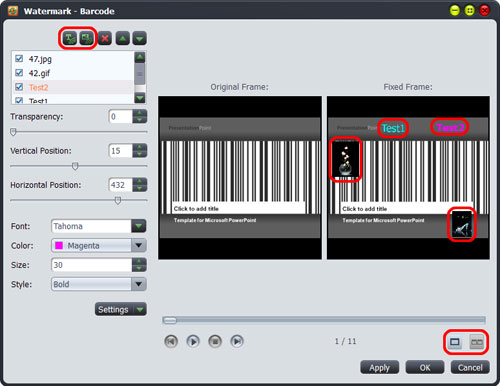The image size is (500, 386).
Task: Delete selected watermark with red X
Action: (x=105, y=39)
